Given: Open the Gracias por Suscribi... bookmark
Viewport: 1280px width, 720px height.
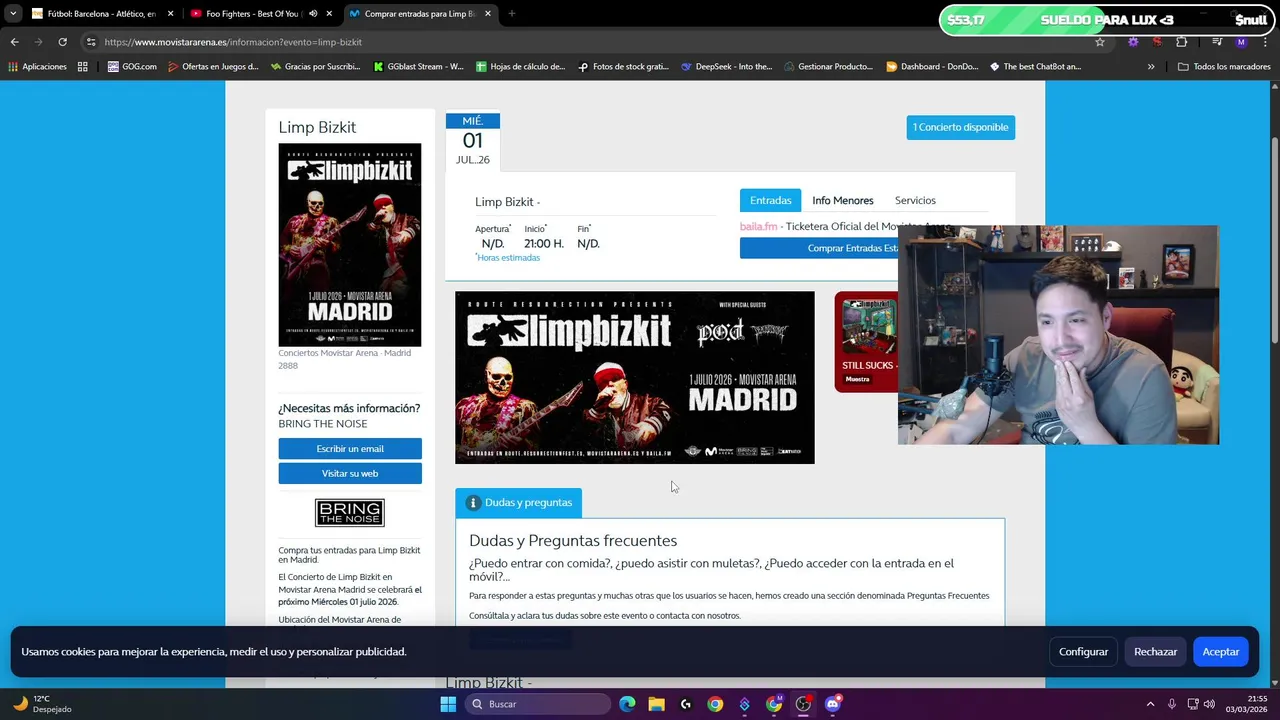Looking at the screenshot, I should tap(315, 66).
